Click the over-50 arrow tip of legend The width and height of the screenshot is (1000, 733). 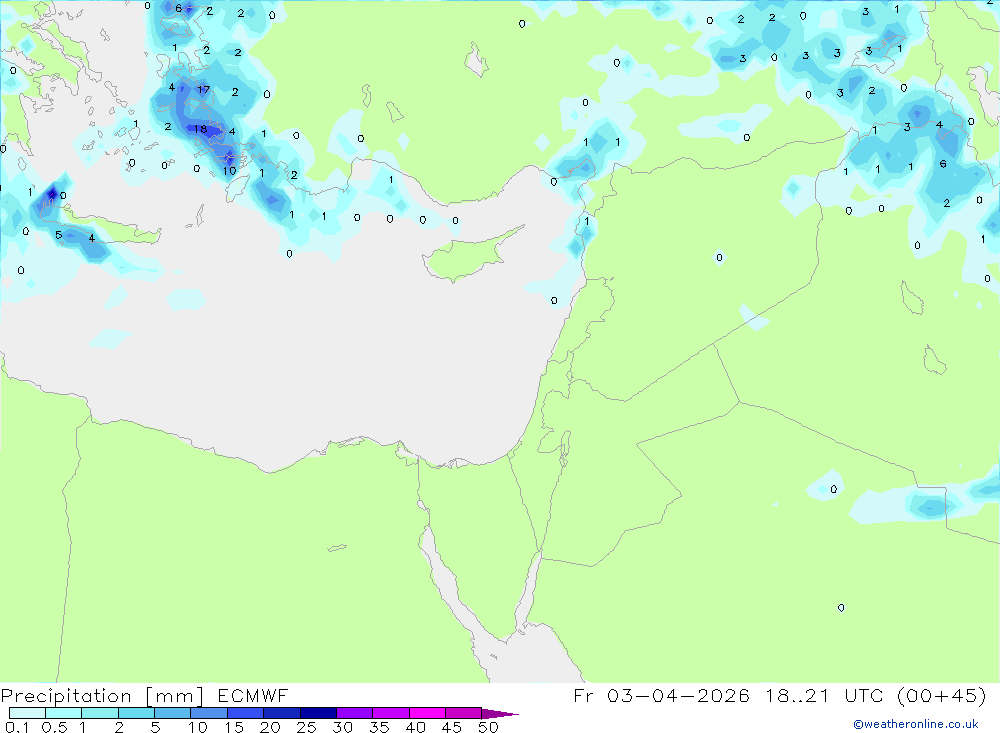(500, 714)
